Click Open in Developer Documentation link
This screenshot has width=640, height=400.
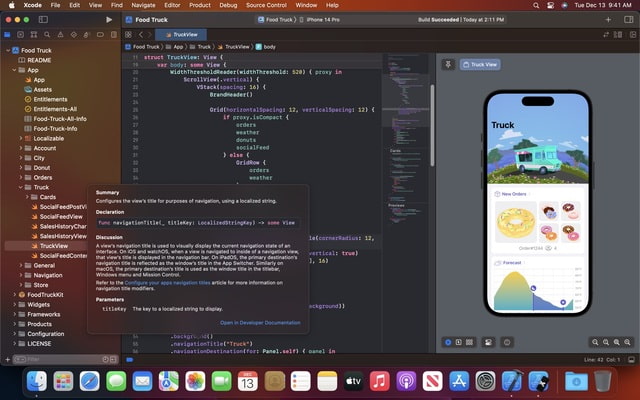click(259, 322)
